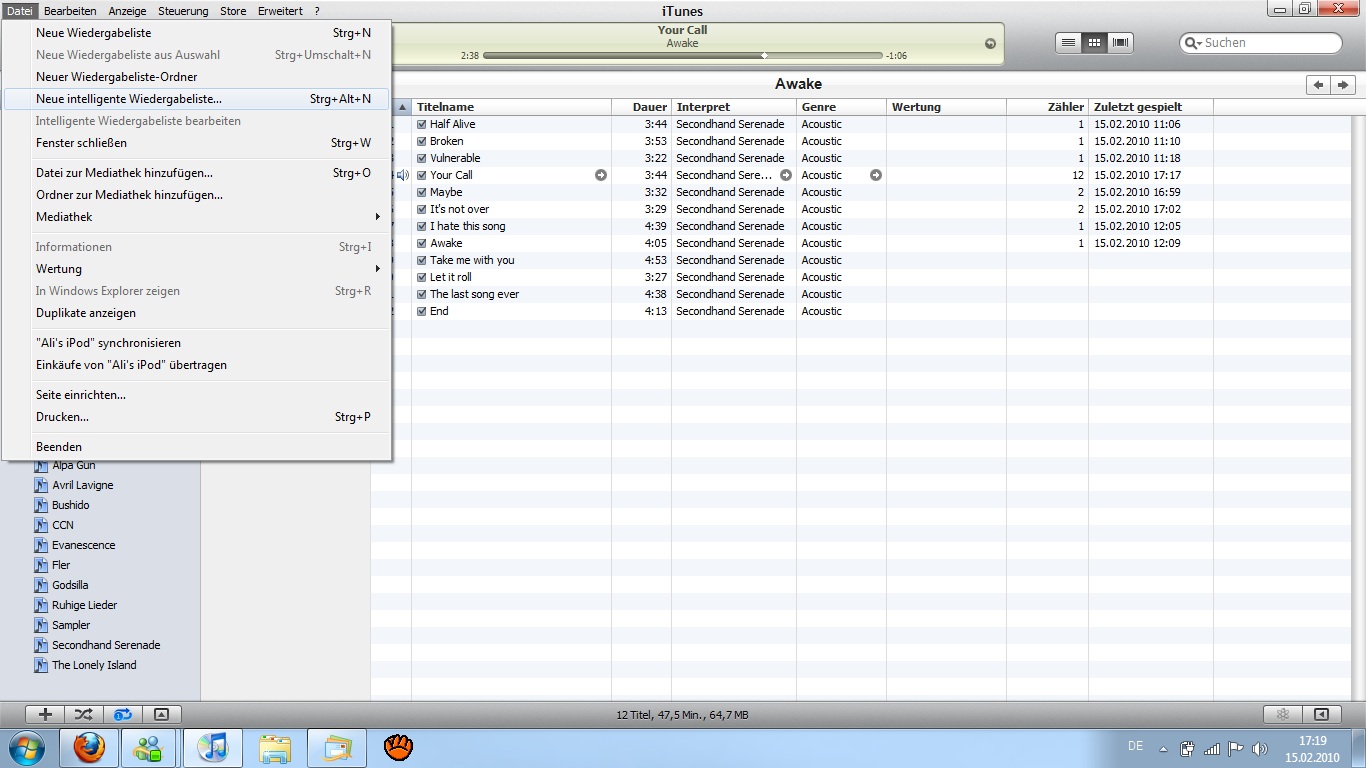Sort by the Titelname column header
1366x768 pixels.
coord(511,107)
